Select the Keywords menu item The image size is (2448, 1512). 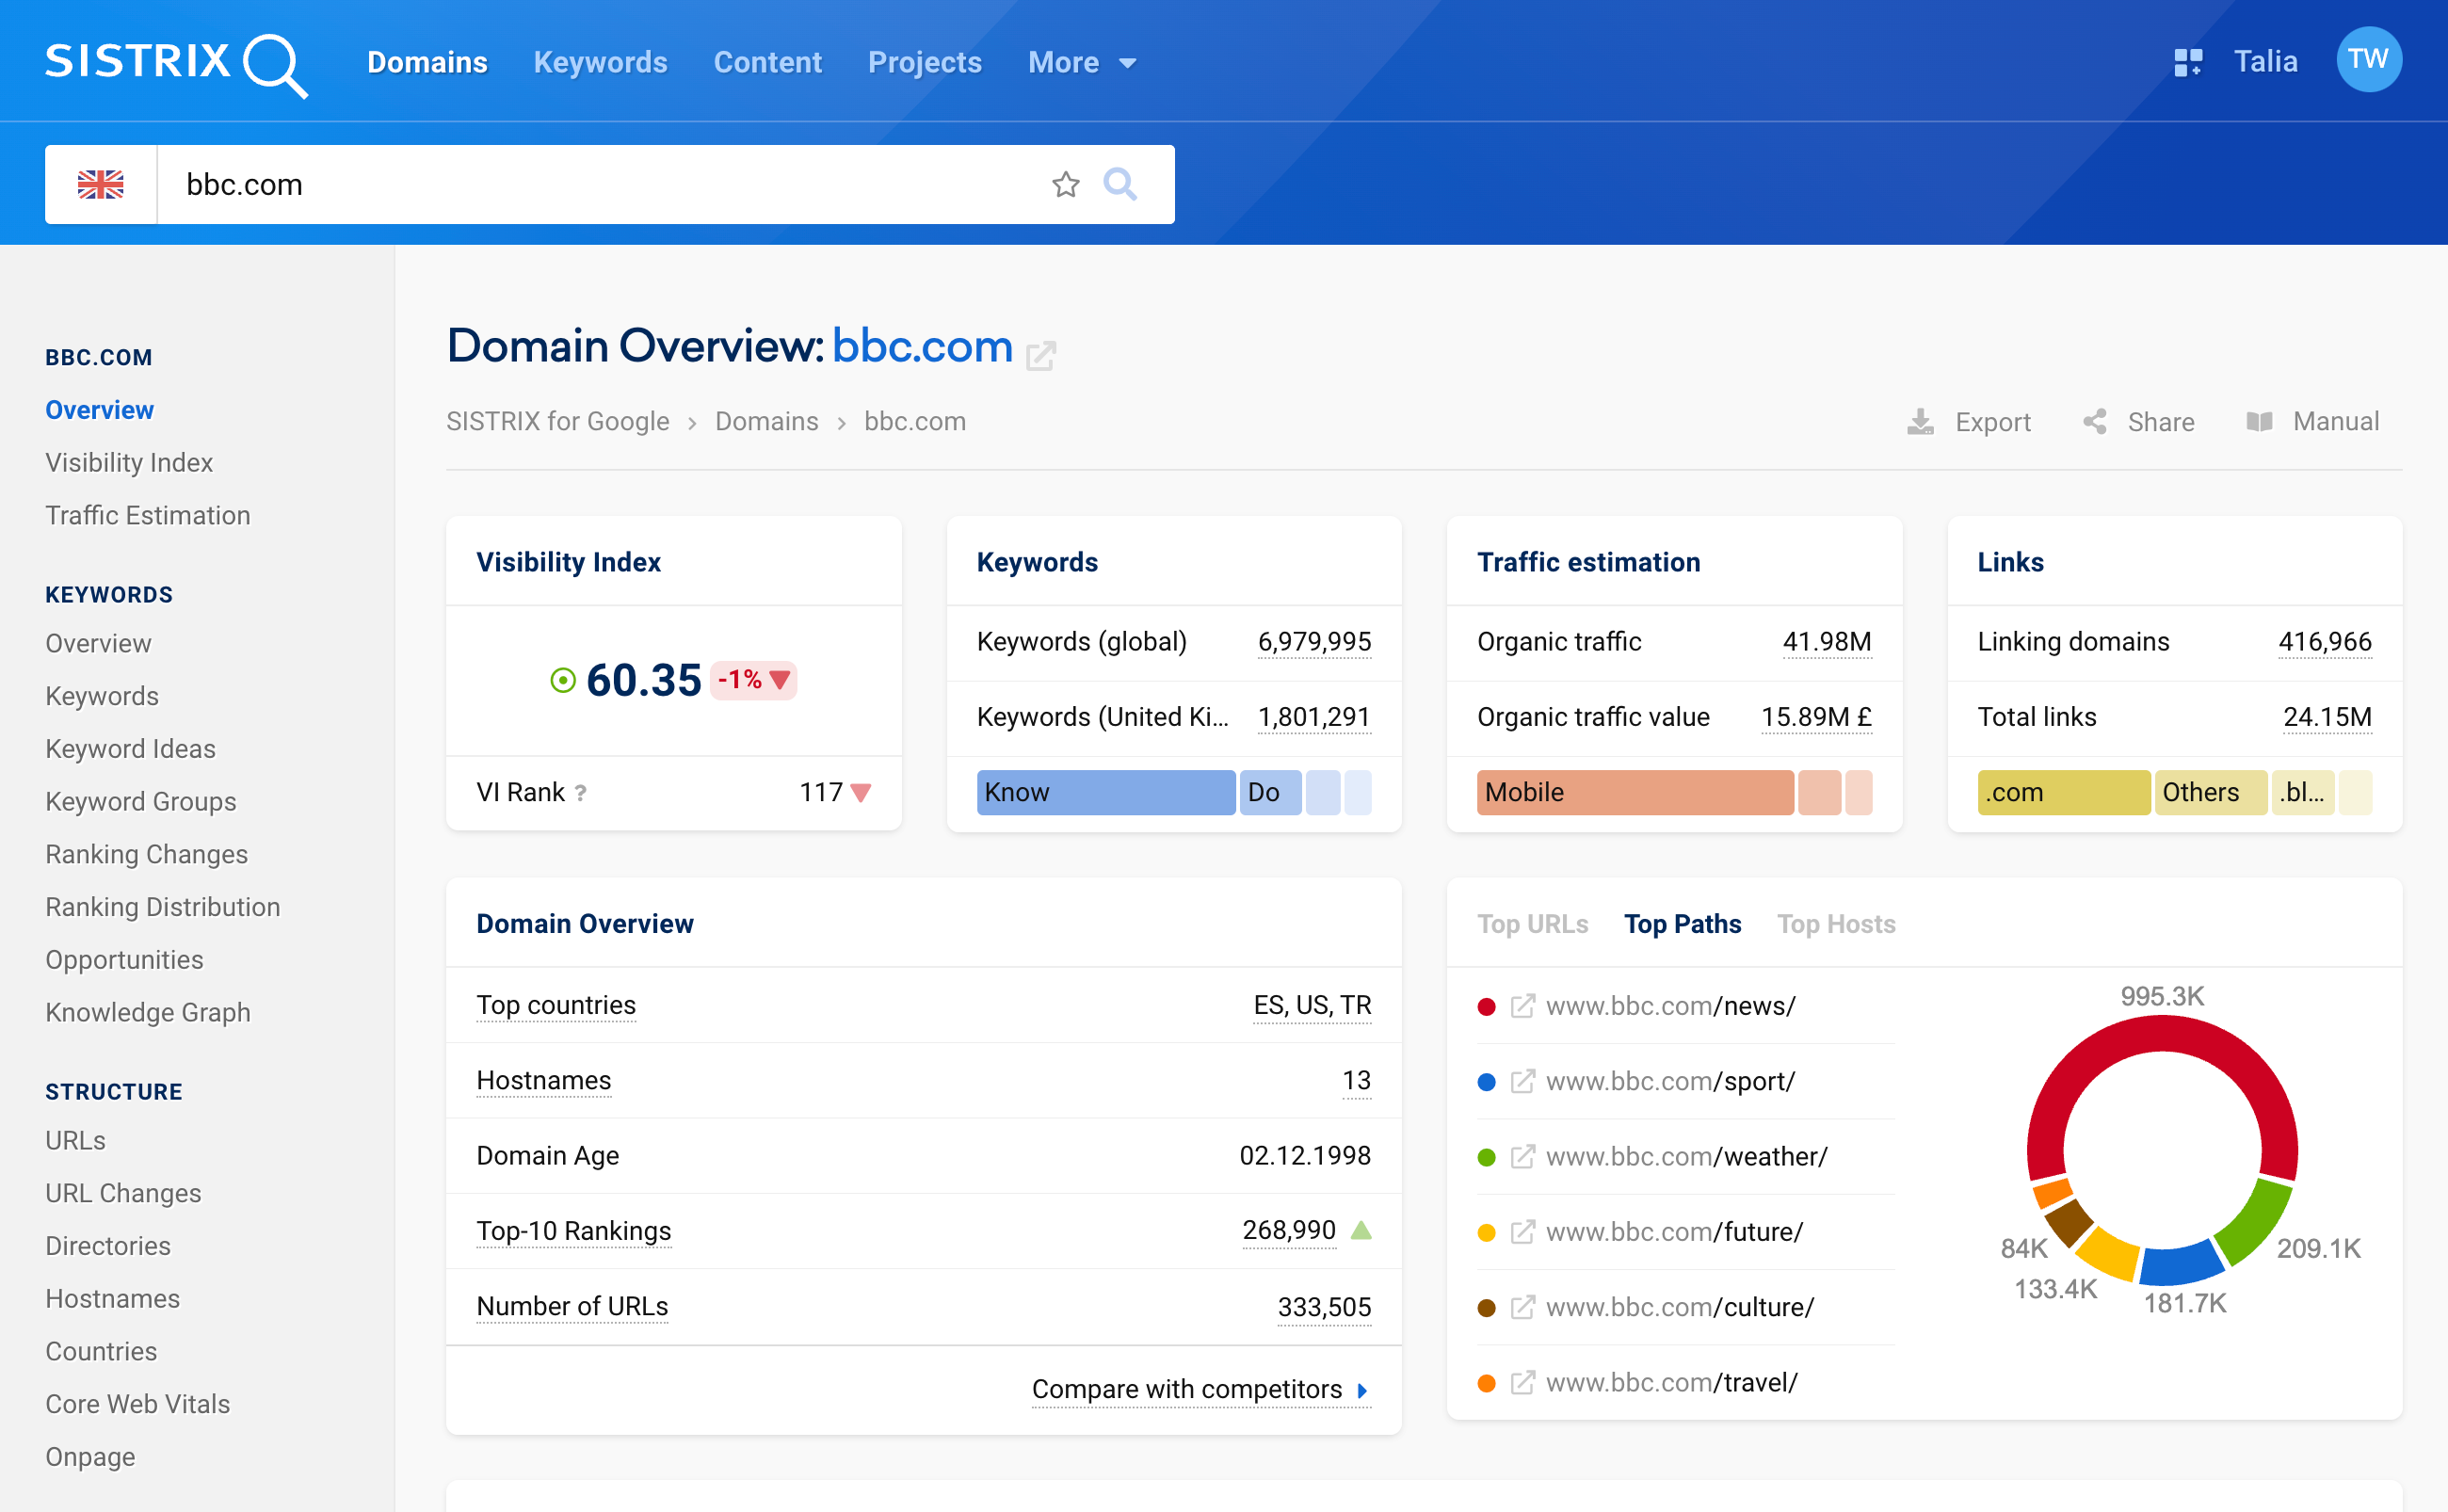tap(602, 61)
